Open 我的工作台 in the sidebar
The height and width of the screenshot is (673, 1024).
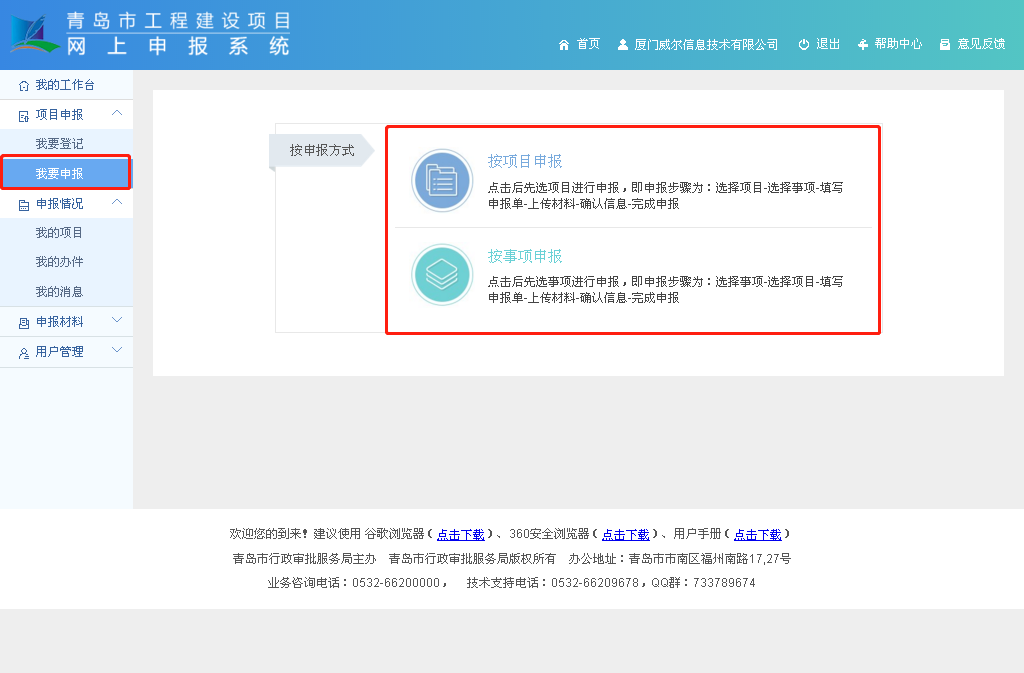pyautogui.click(x=65, y=85)
